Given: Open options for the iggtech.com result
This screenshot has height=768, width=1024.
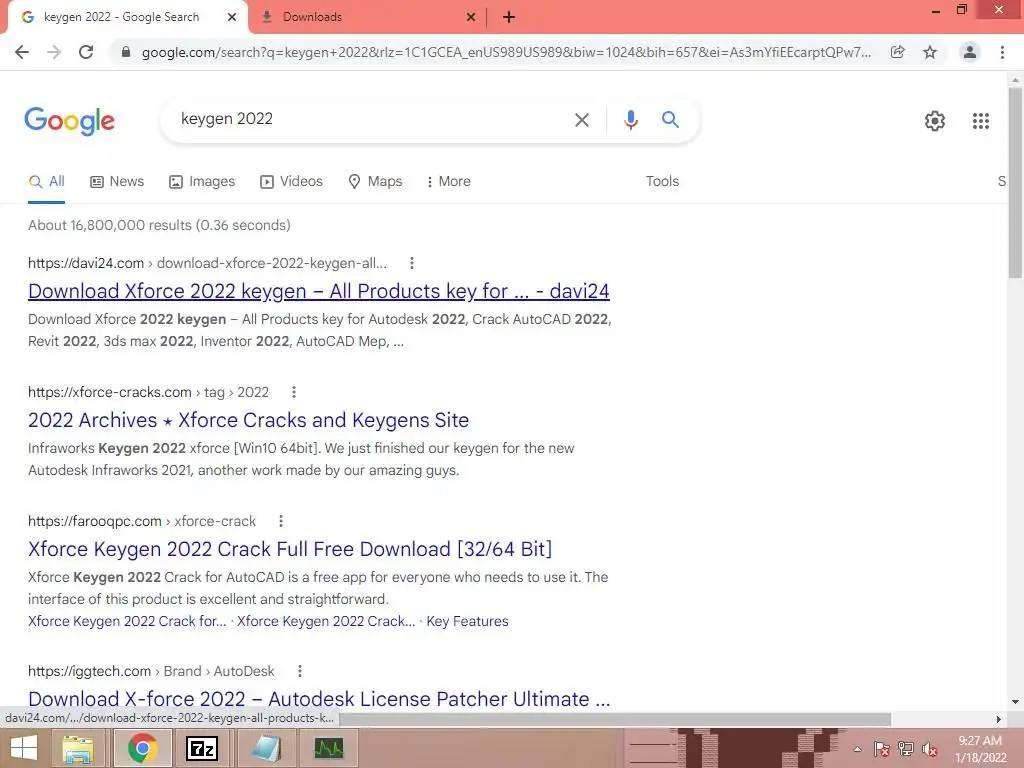Looking at the screenshot, I should click(x=300, y=671).
